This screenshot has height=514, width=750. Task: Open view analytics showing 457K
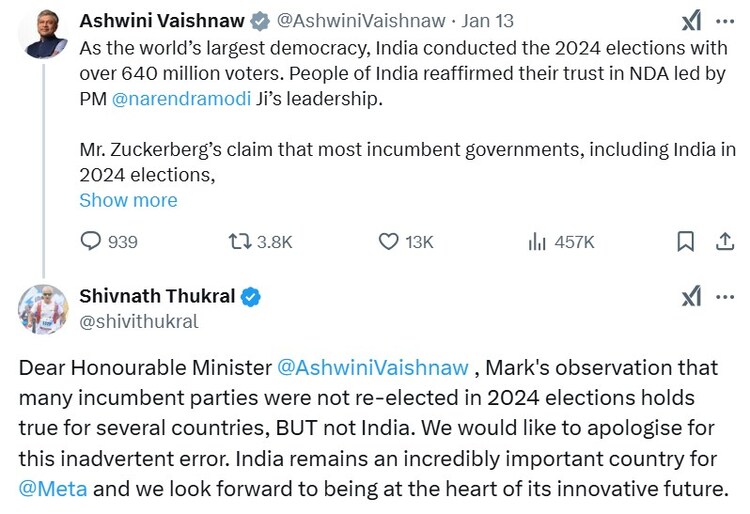(537, 241)
